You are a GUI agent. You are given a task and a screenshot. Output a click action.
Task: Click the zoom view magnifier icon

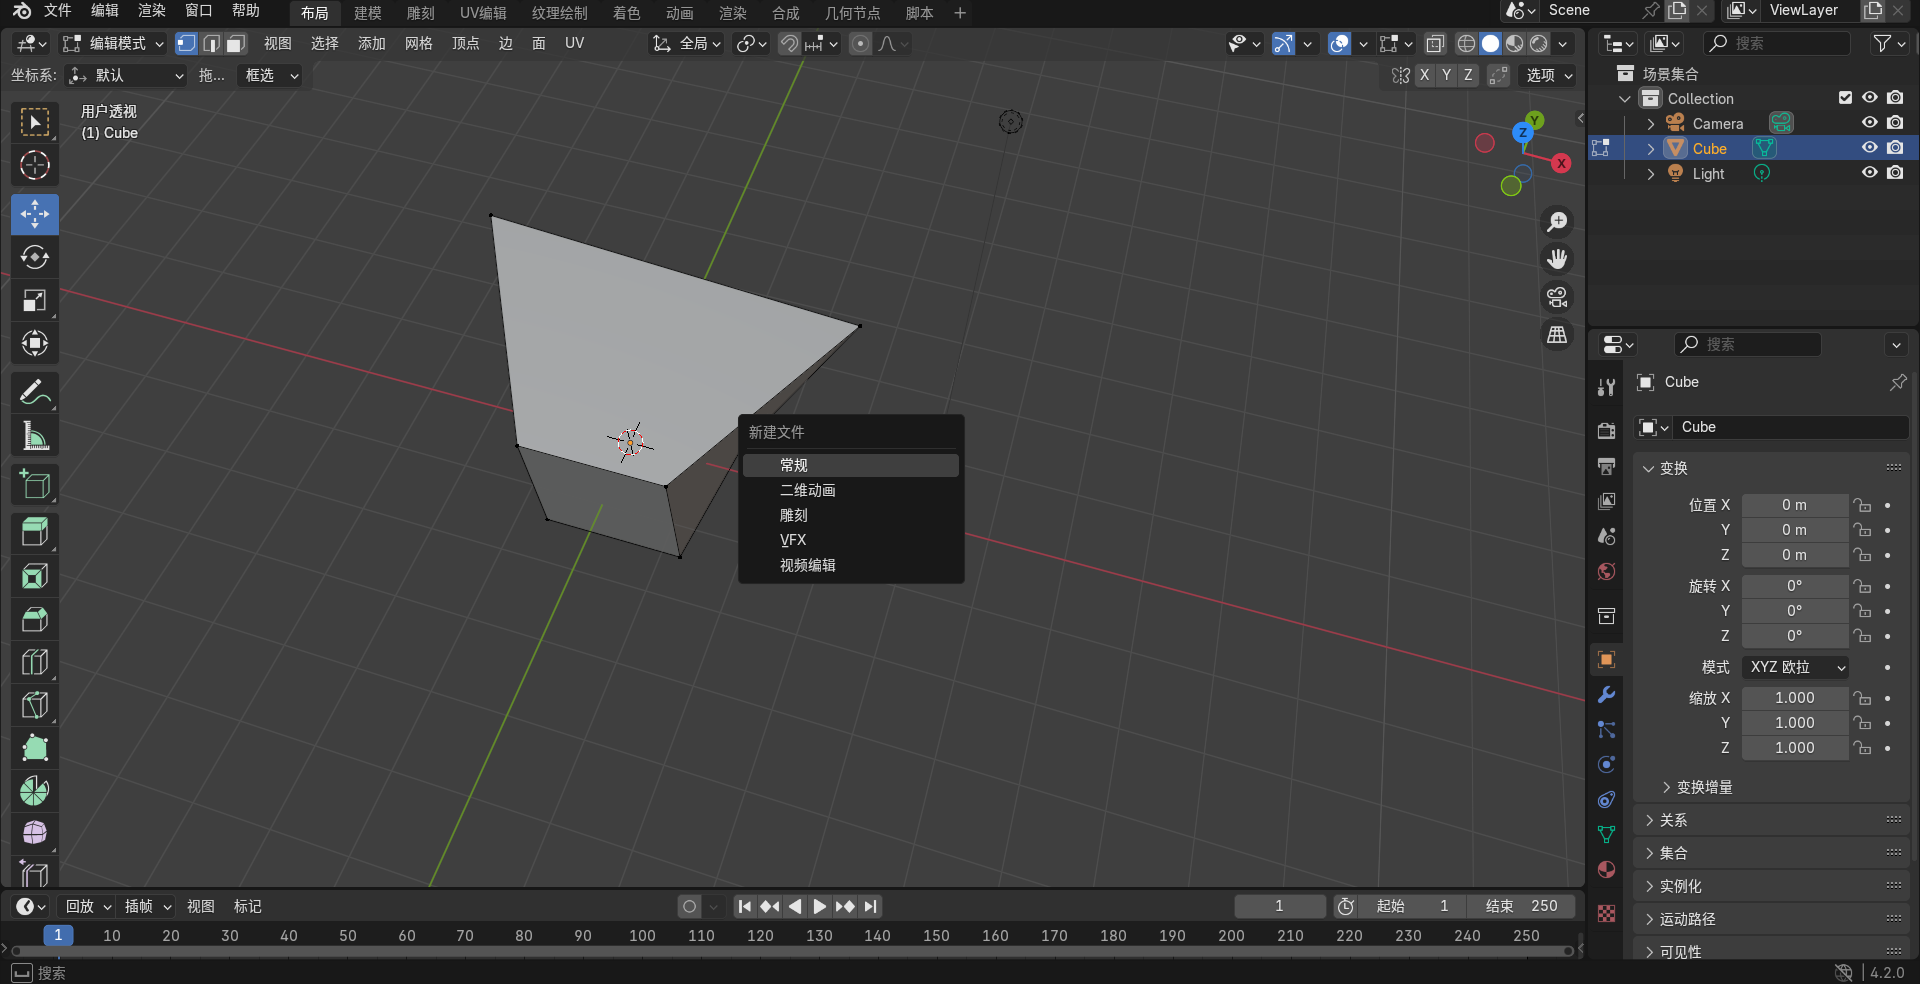[1557, 222]
